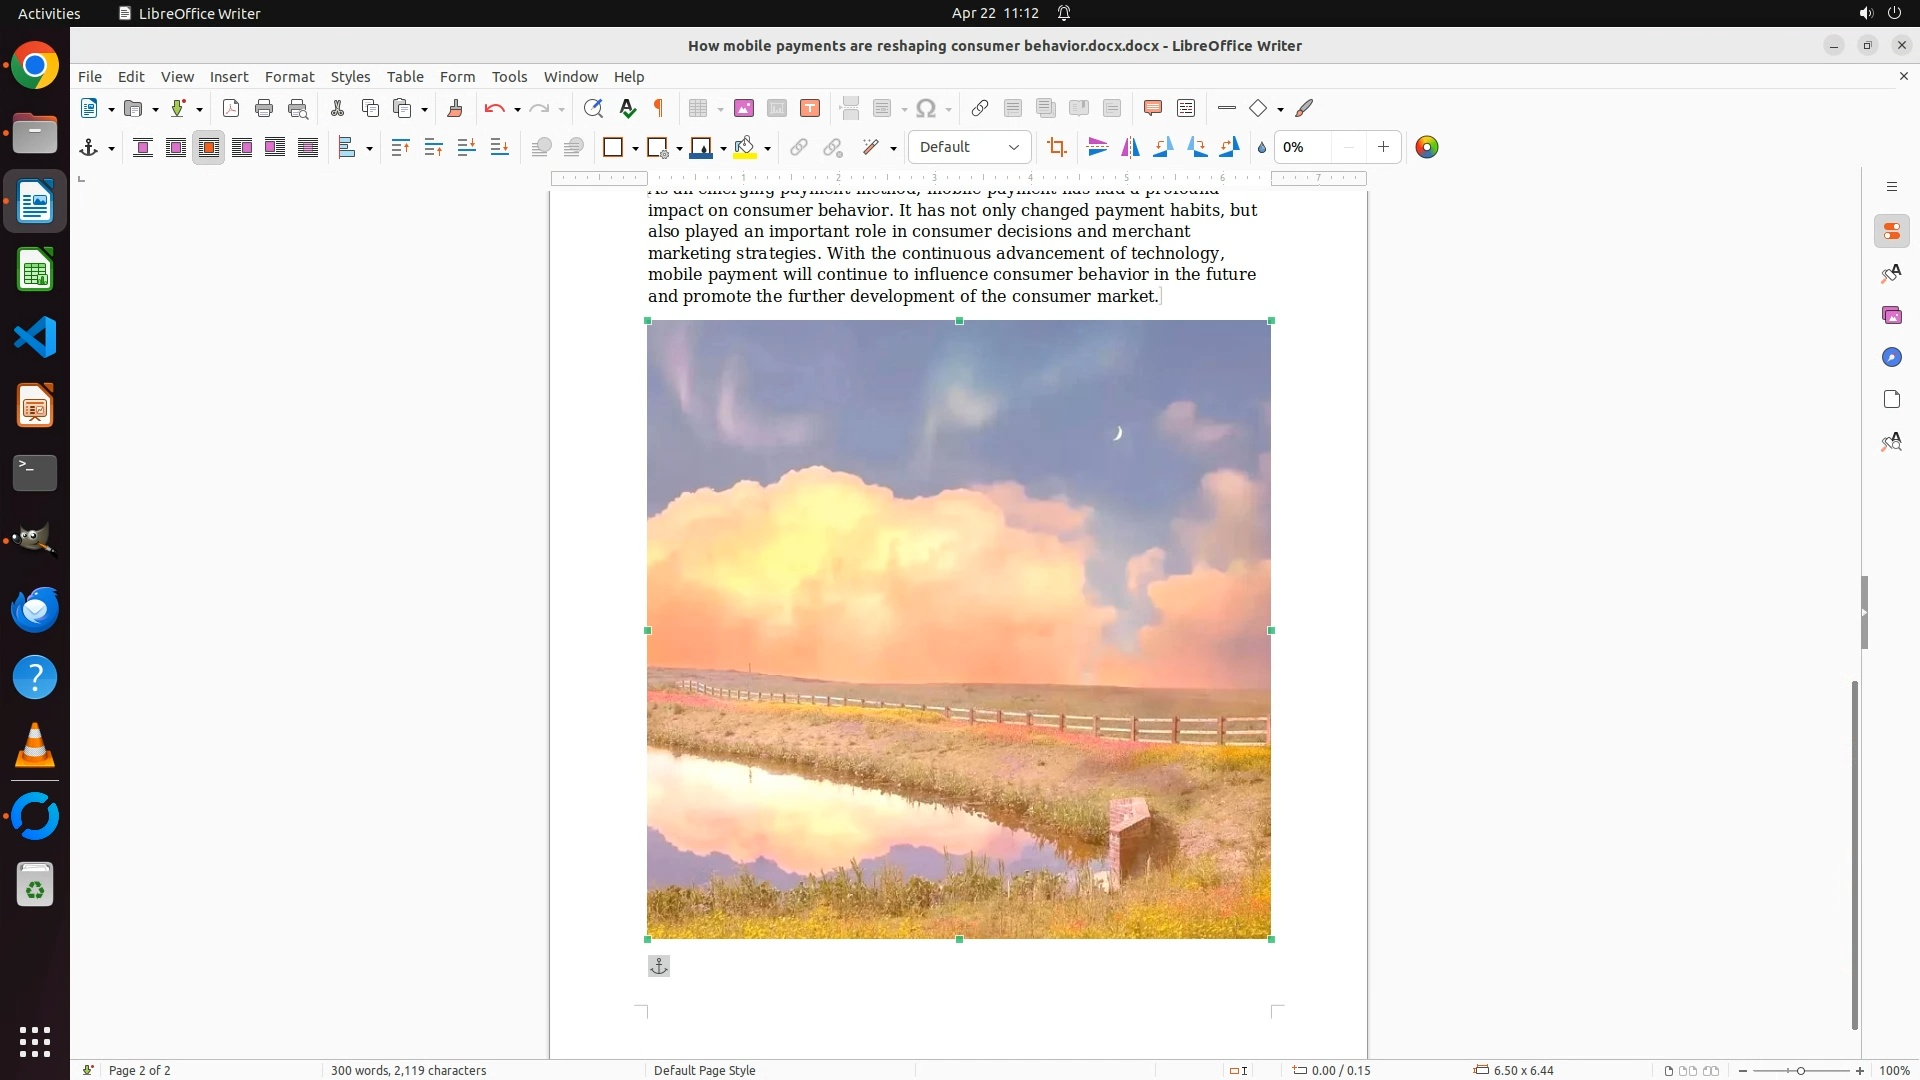Expand the undo history dropdown arrow
Screen dimensions: 1920x1080
(517, 110)
